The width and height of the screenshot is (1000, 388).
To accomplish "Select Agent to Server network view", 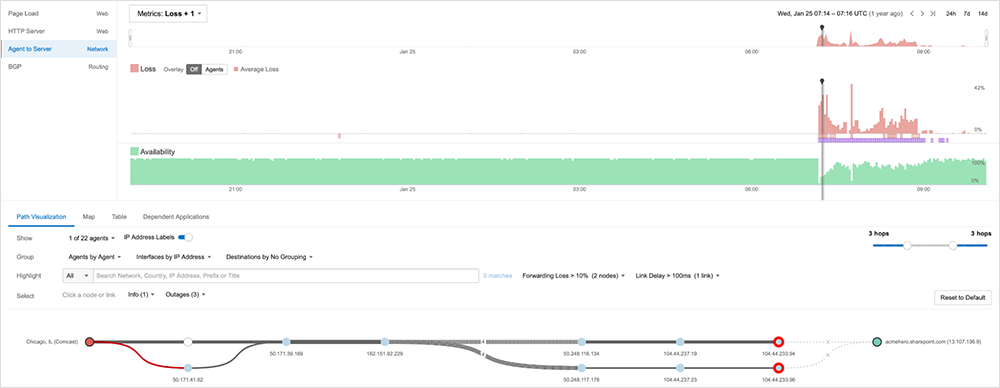I will [59, 48].
